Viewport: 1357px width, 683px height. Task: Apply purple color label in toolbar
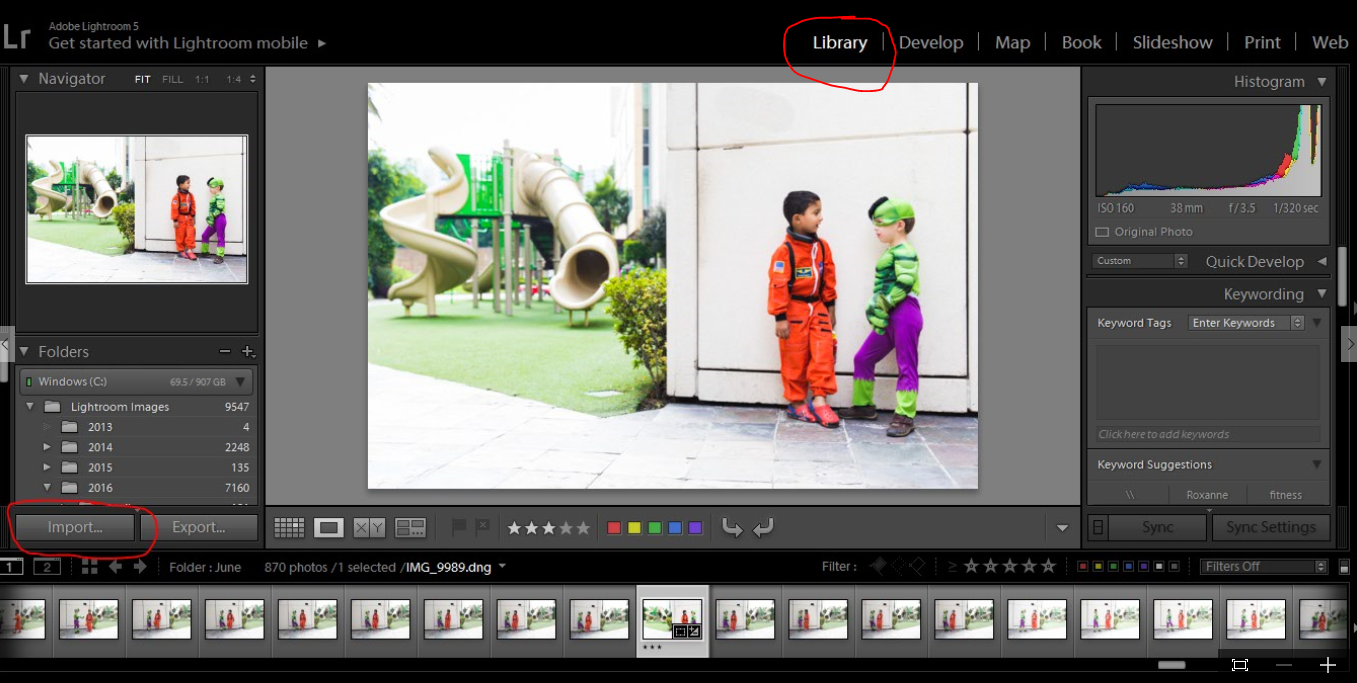[x=695, y=528]
